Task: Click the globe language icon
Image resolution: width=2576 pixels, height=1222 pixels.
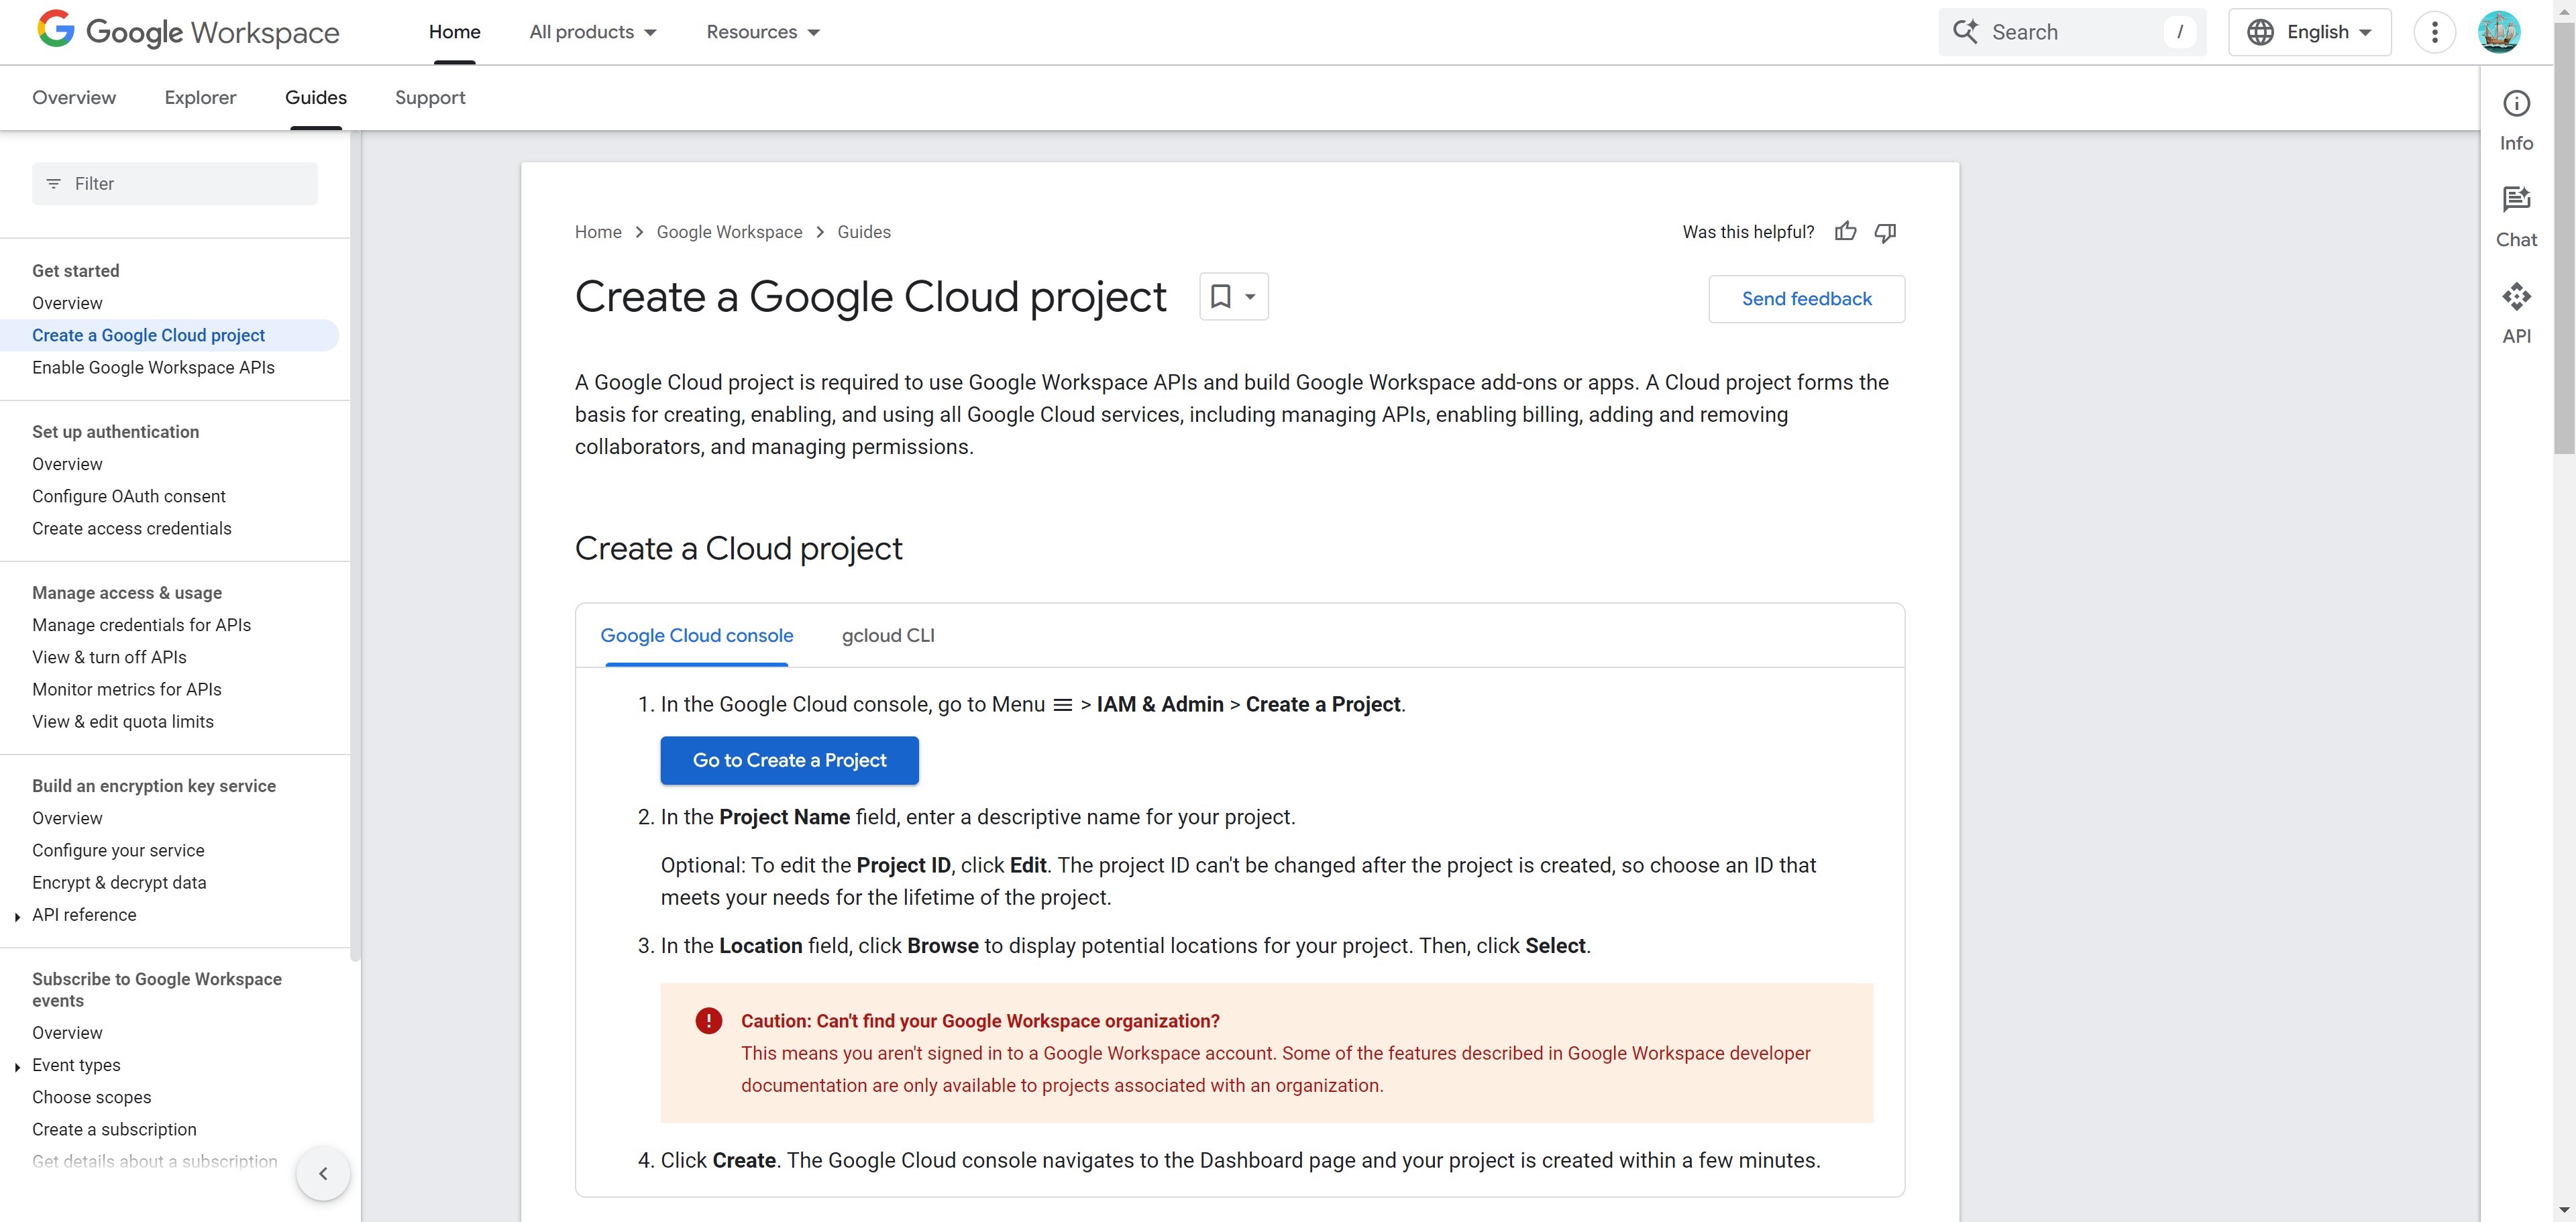Action: pyautogui.click(x=2261, y=32)
